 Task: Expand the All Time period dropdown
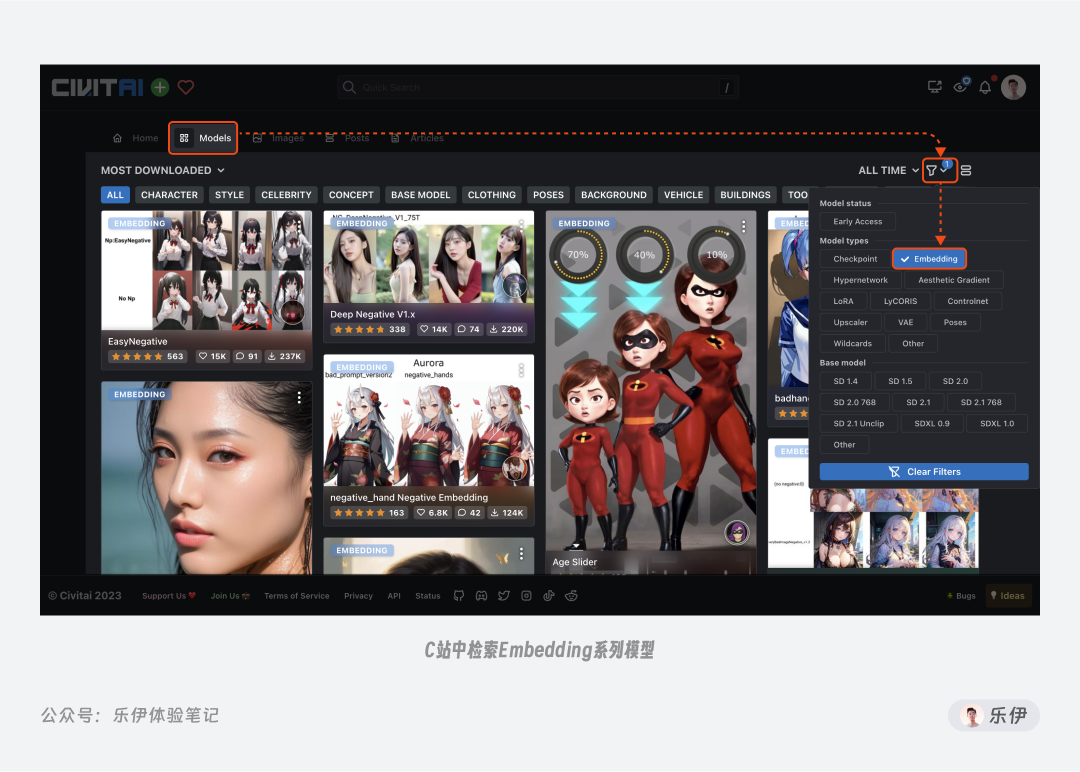tap(888, 170)
